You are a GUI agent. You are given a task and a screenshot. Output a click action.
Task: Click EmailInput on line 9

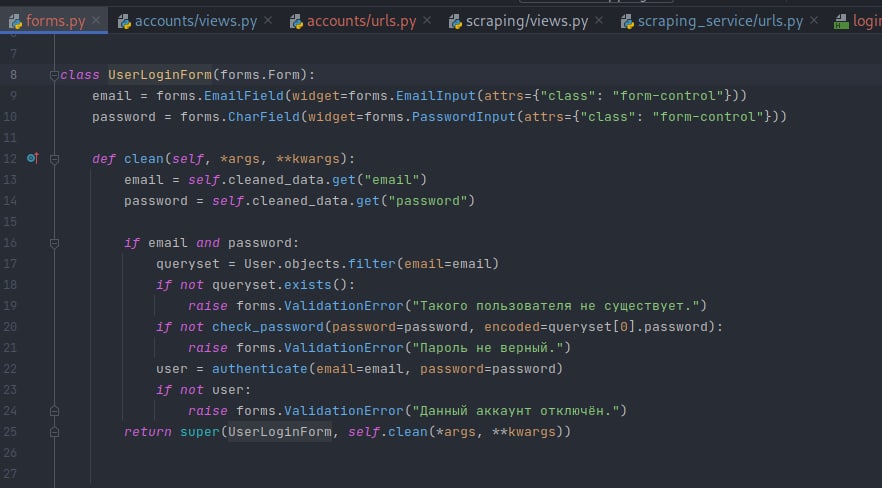(436, 96)
